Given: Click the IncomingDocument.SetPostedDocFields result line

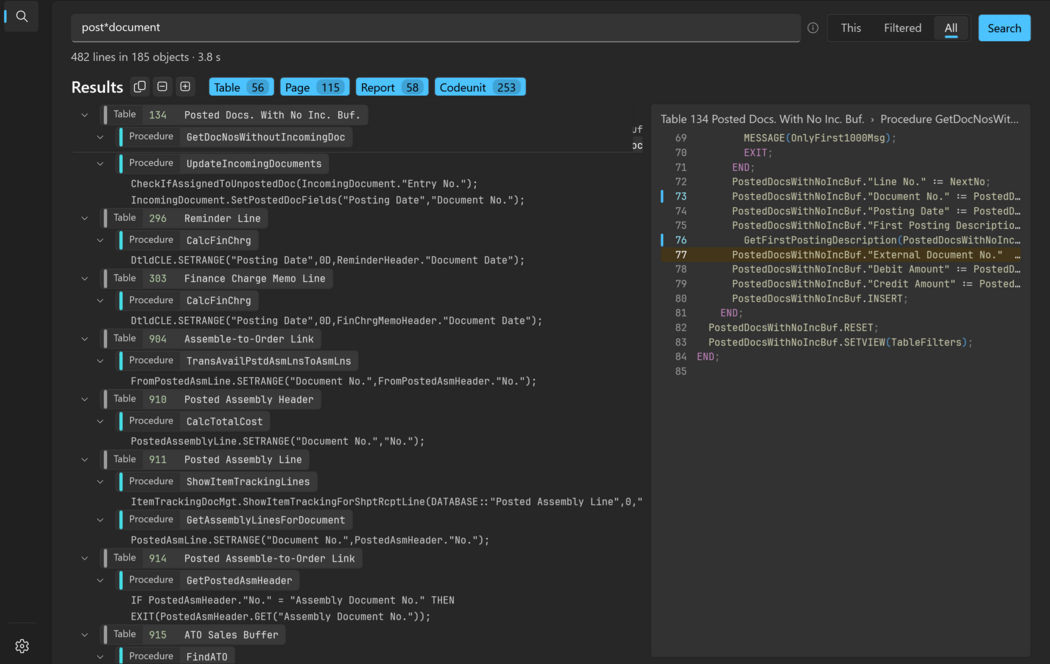Looking at the screenshot, I should click(x=327, y=200).
